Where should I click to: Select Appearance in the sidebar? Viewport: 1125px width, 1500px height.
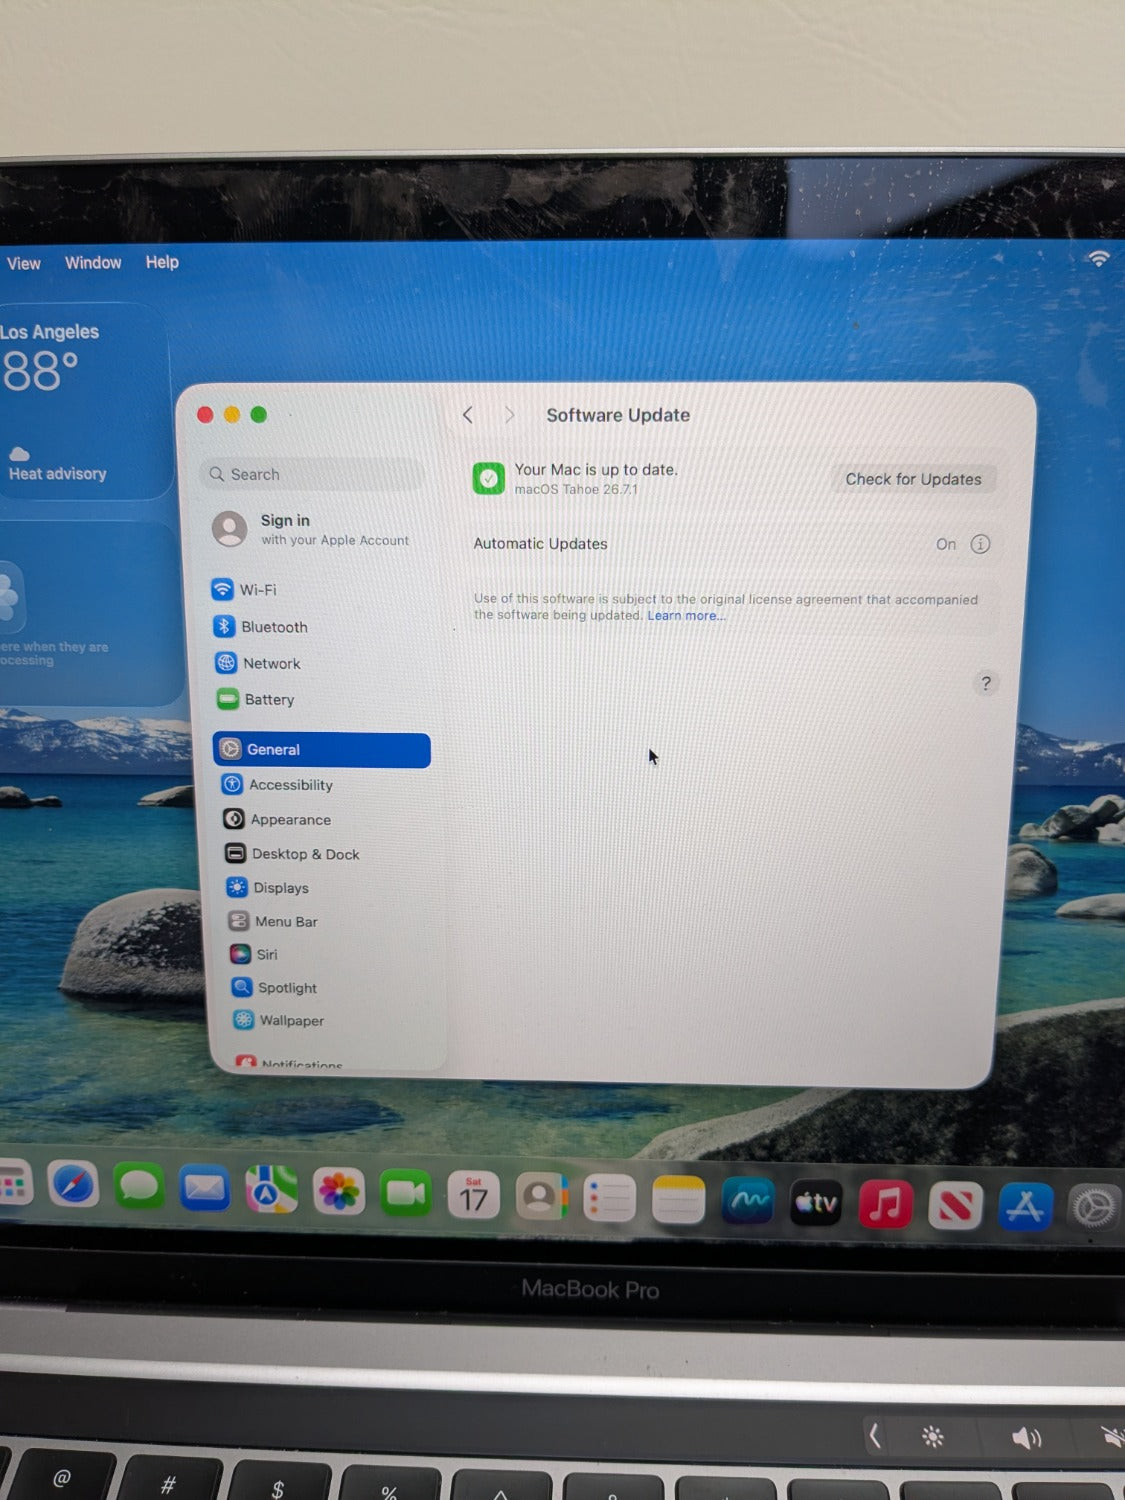tap(278, 820)
